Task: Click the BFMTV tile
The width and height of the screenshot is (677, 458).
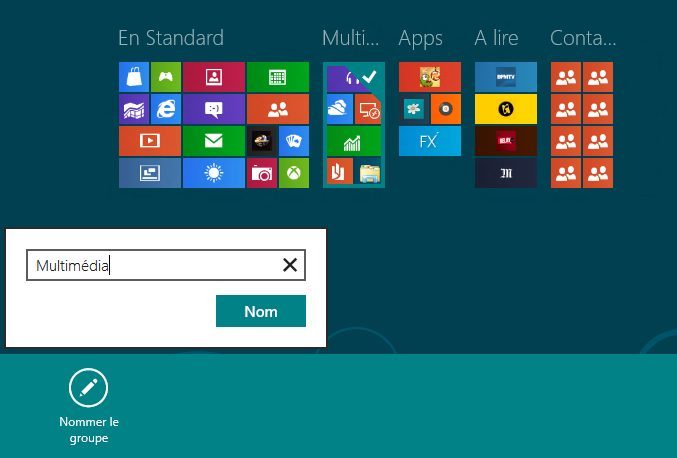Action: [505, 77]
